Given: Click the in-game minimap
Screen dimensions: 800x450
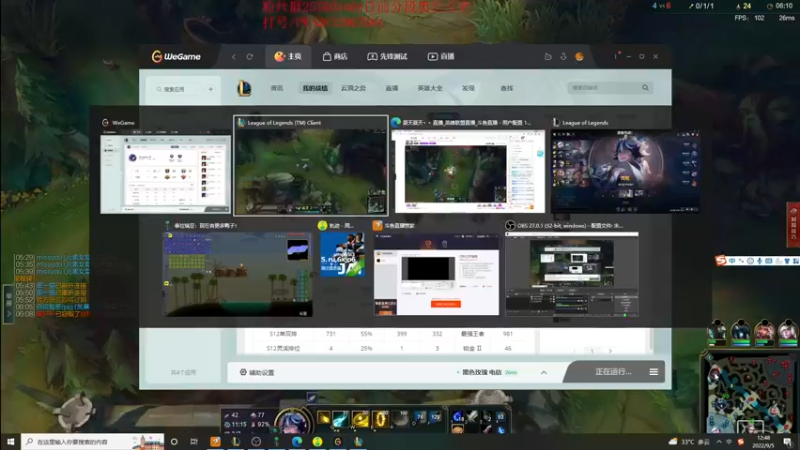Looking at the screenshot, I should (x=750, y=390).
